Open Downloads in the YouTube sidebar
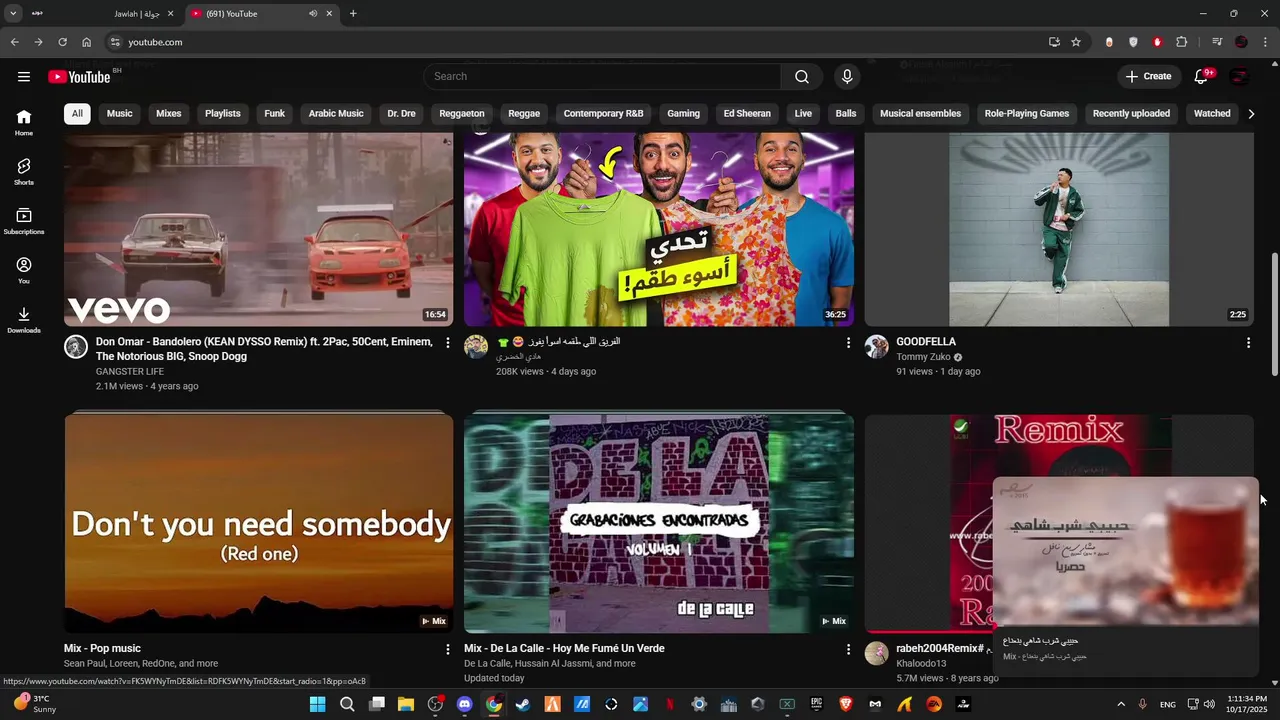Screen dimensions: 1280x720 coord(24,320)
